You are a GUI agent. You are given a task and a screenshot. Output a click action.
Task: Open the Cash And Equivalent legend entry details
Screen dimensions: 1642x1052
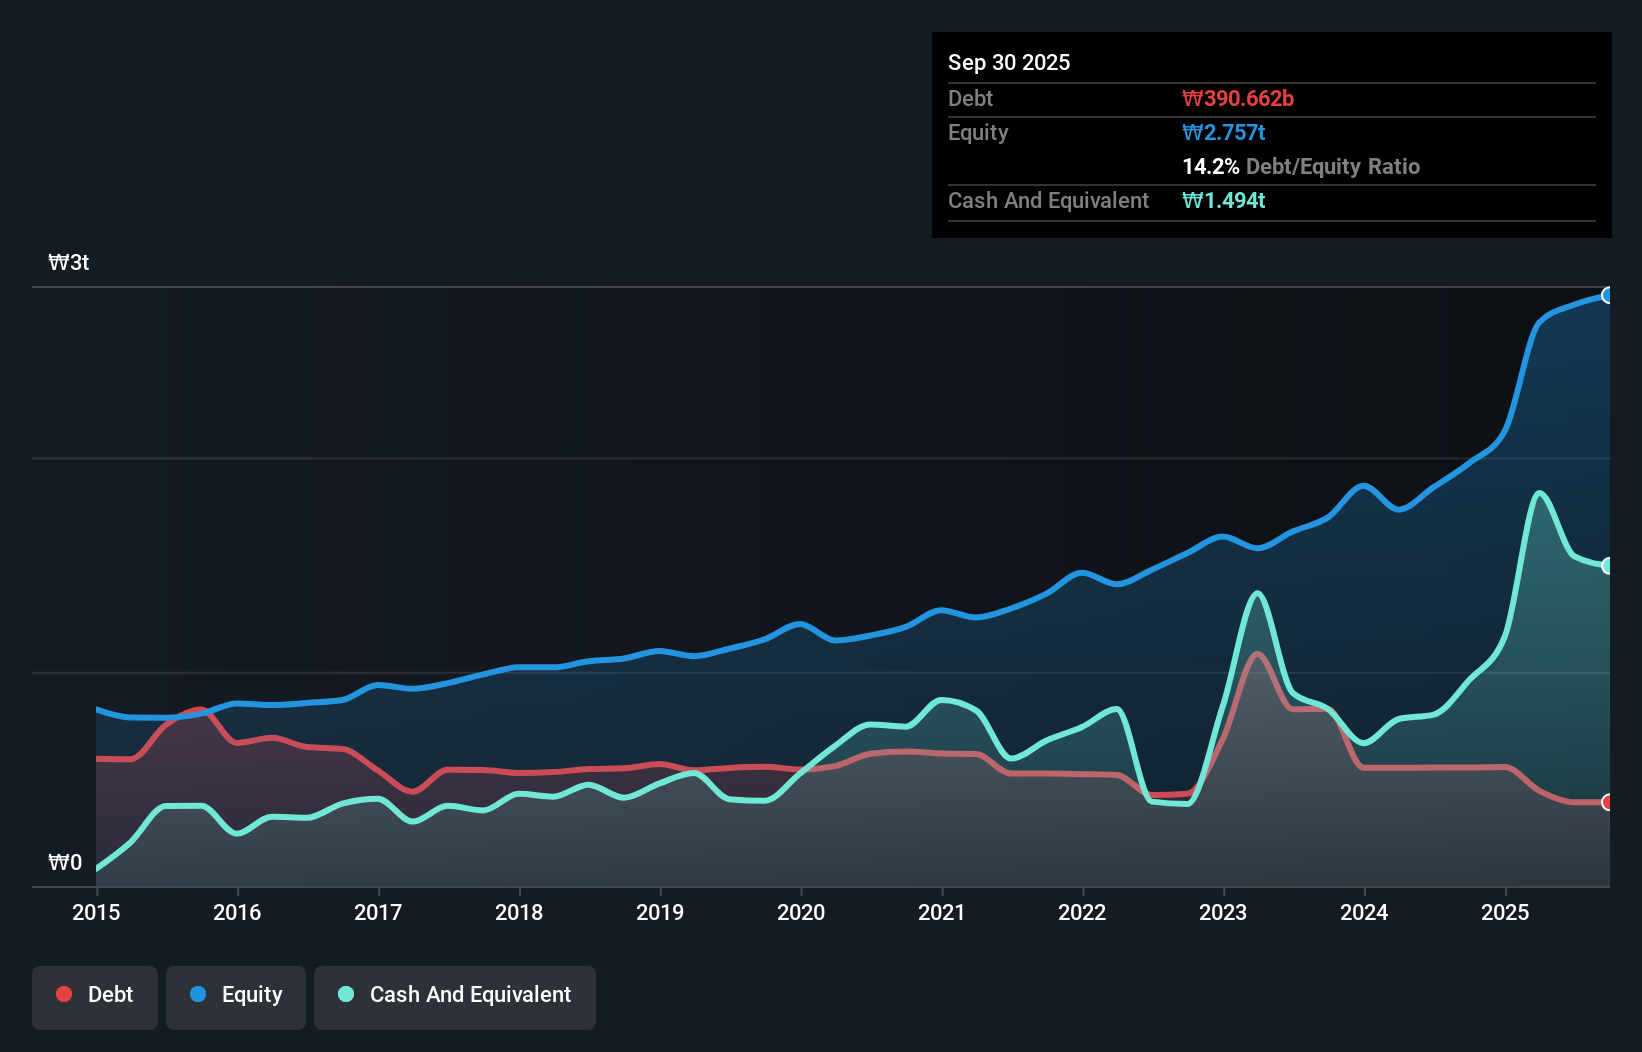click(454, 996)
